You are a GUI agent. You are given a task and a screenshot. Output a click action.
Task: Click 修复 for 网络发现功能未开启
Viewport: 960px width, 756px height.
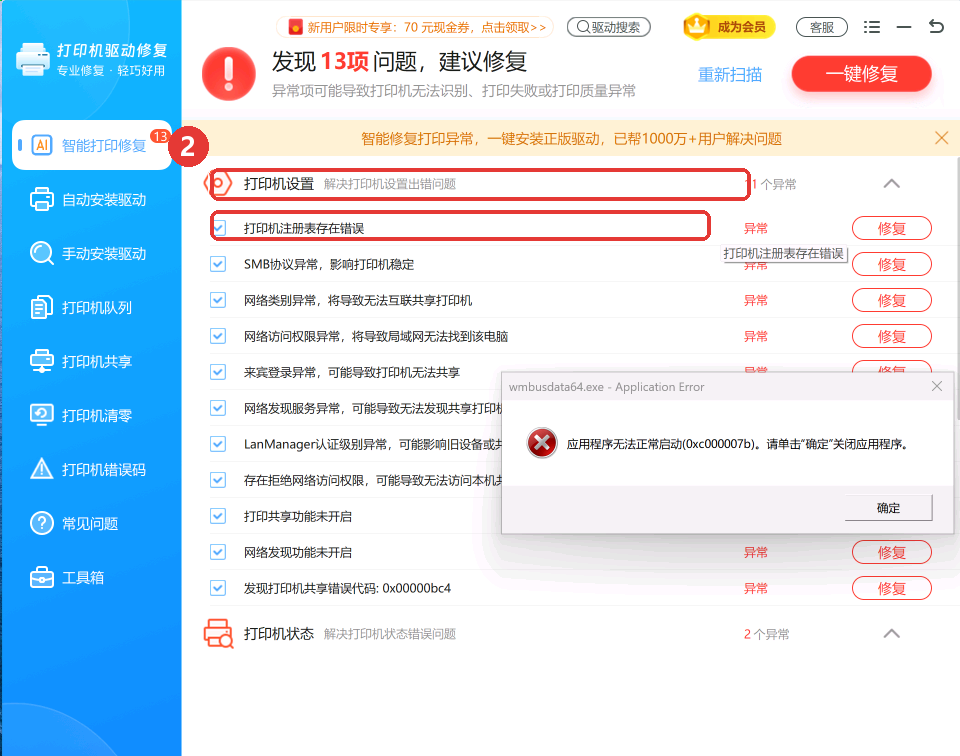(891, 552)
